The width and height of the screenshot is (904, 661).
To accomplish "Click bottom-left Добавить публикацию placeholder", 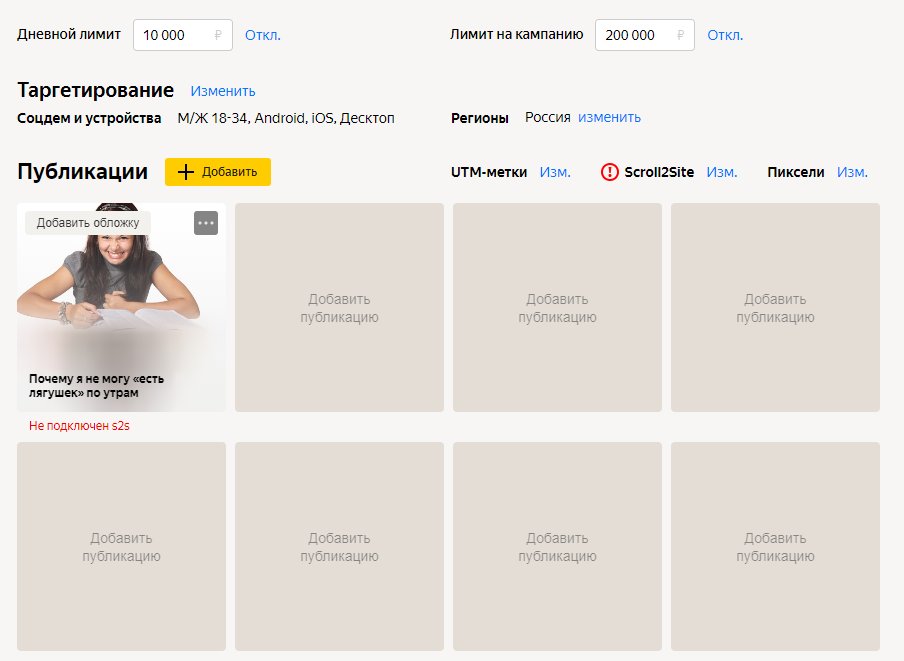I will click(121, 547).
